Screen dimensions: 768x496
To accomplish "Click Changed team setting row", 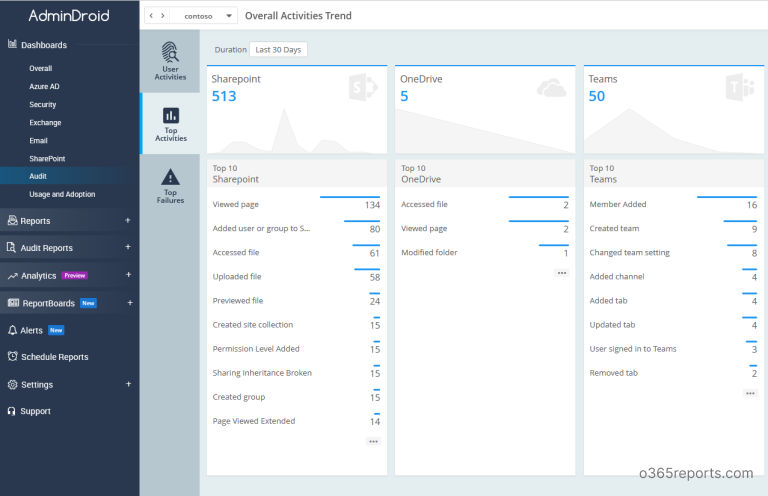I will 673,252.
